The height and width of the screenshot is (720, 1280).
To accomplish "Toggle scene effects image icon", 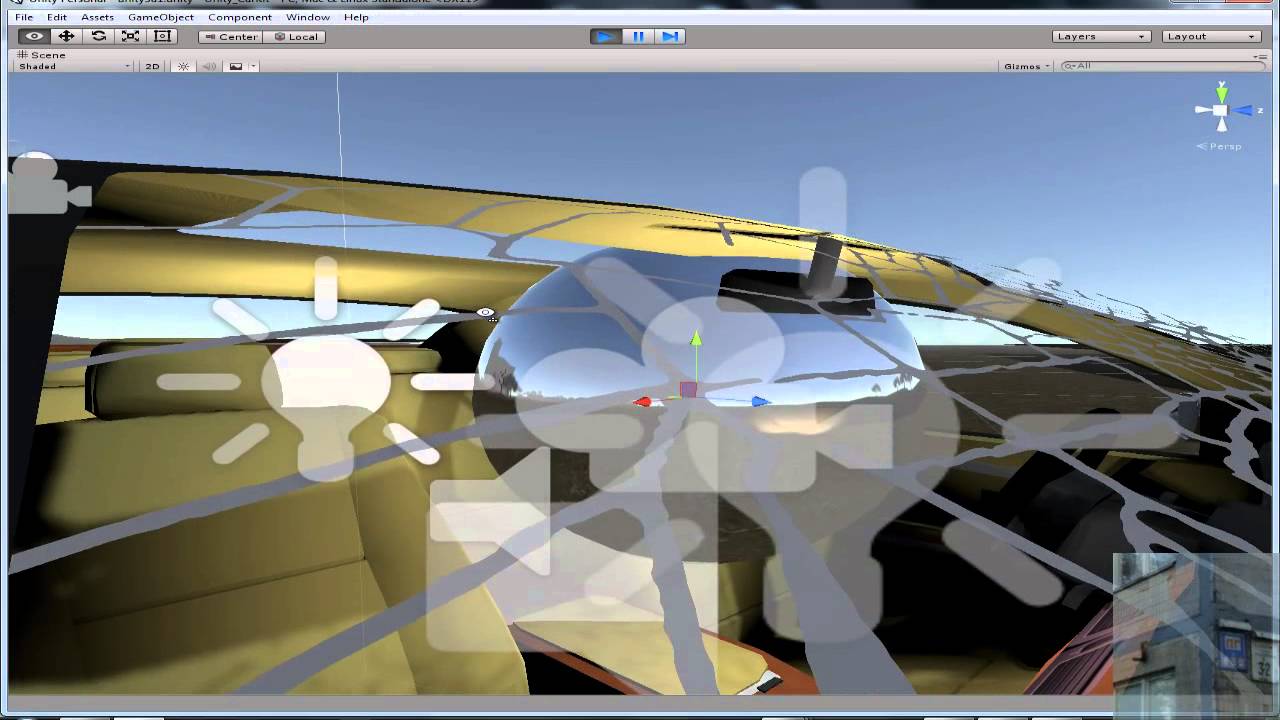I will click(x=236, y=66).
